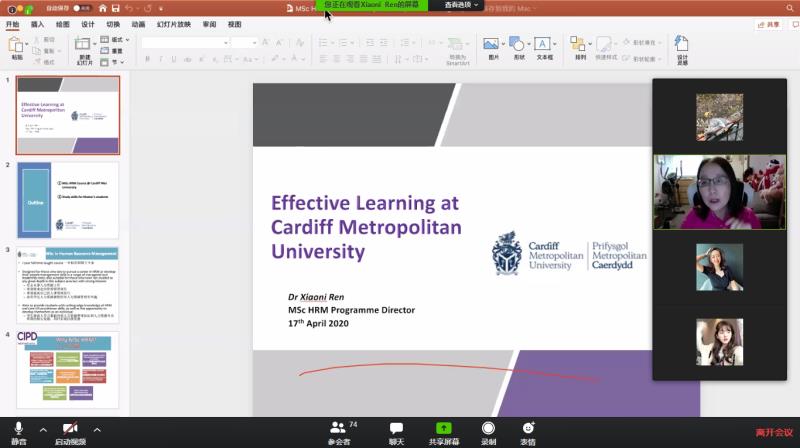Click the Copy icon in ribbon

pyautogui.click(x=37, y=51)
